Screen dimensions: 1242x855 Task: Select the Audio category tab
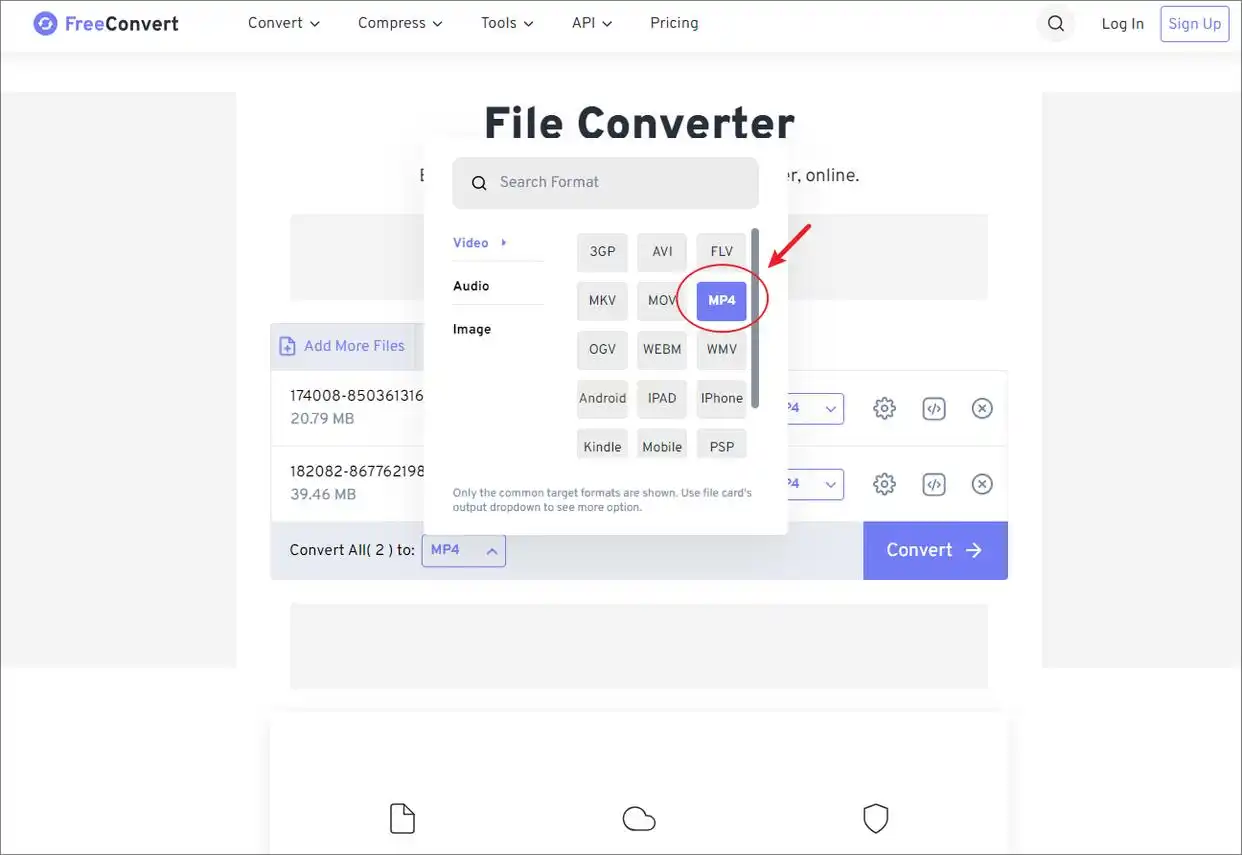point(471,286)
